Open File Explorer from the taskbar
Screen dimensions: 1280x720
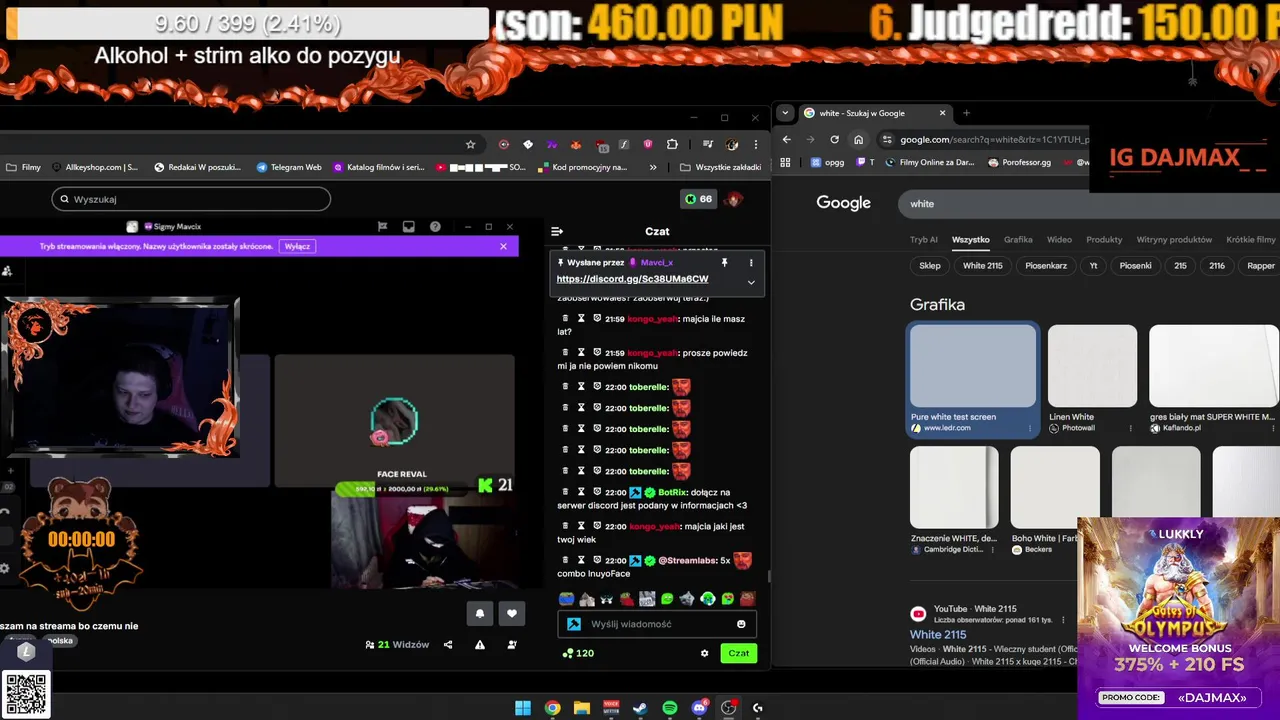coord(582,708)
